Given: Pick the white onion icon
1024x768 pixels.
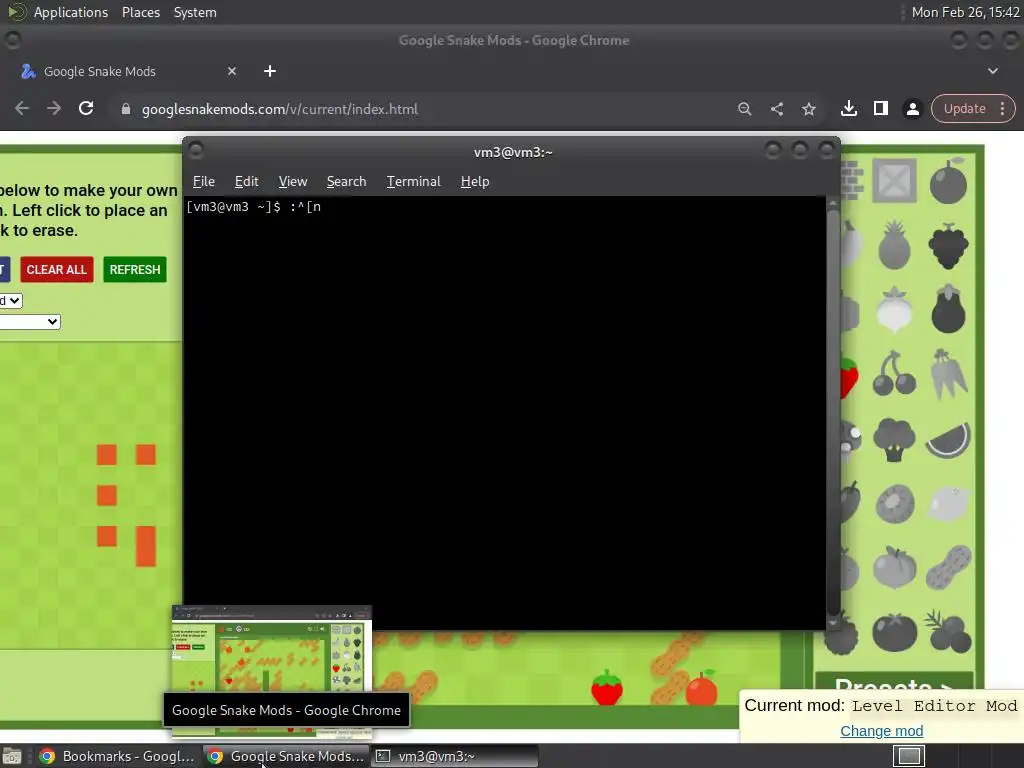Looking at the screenshot, I should (x=894, y=310).
